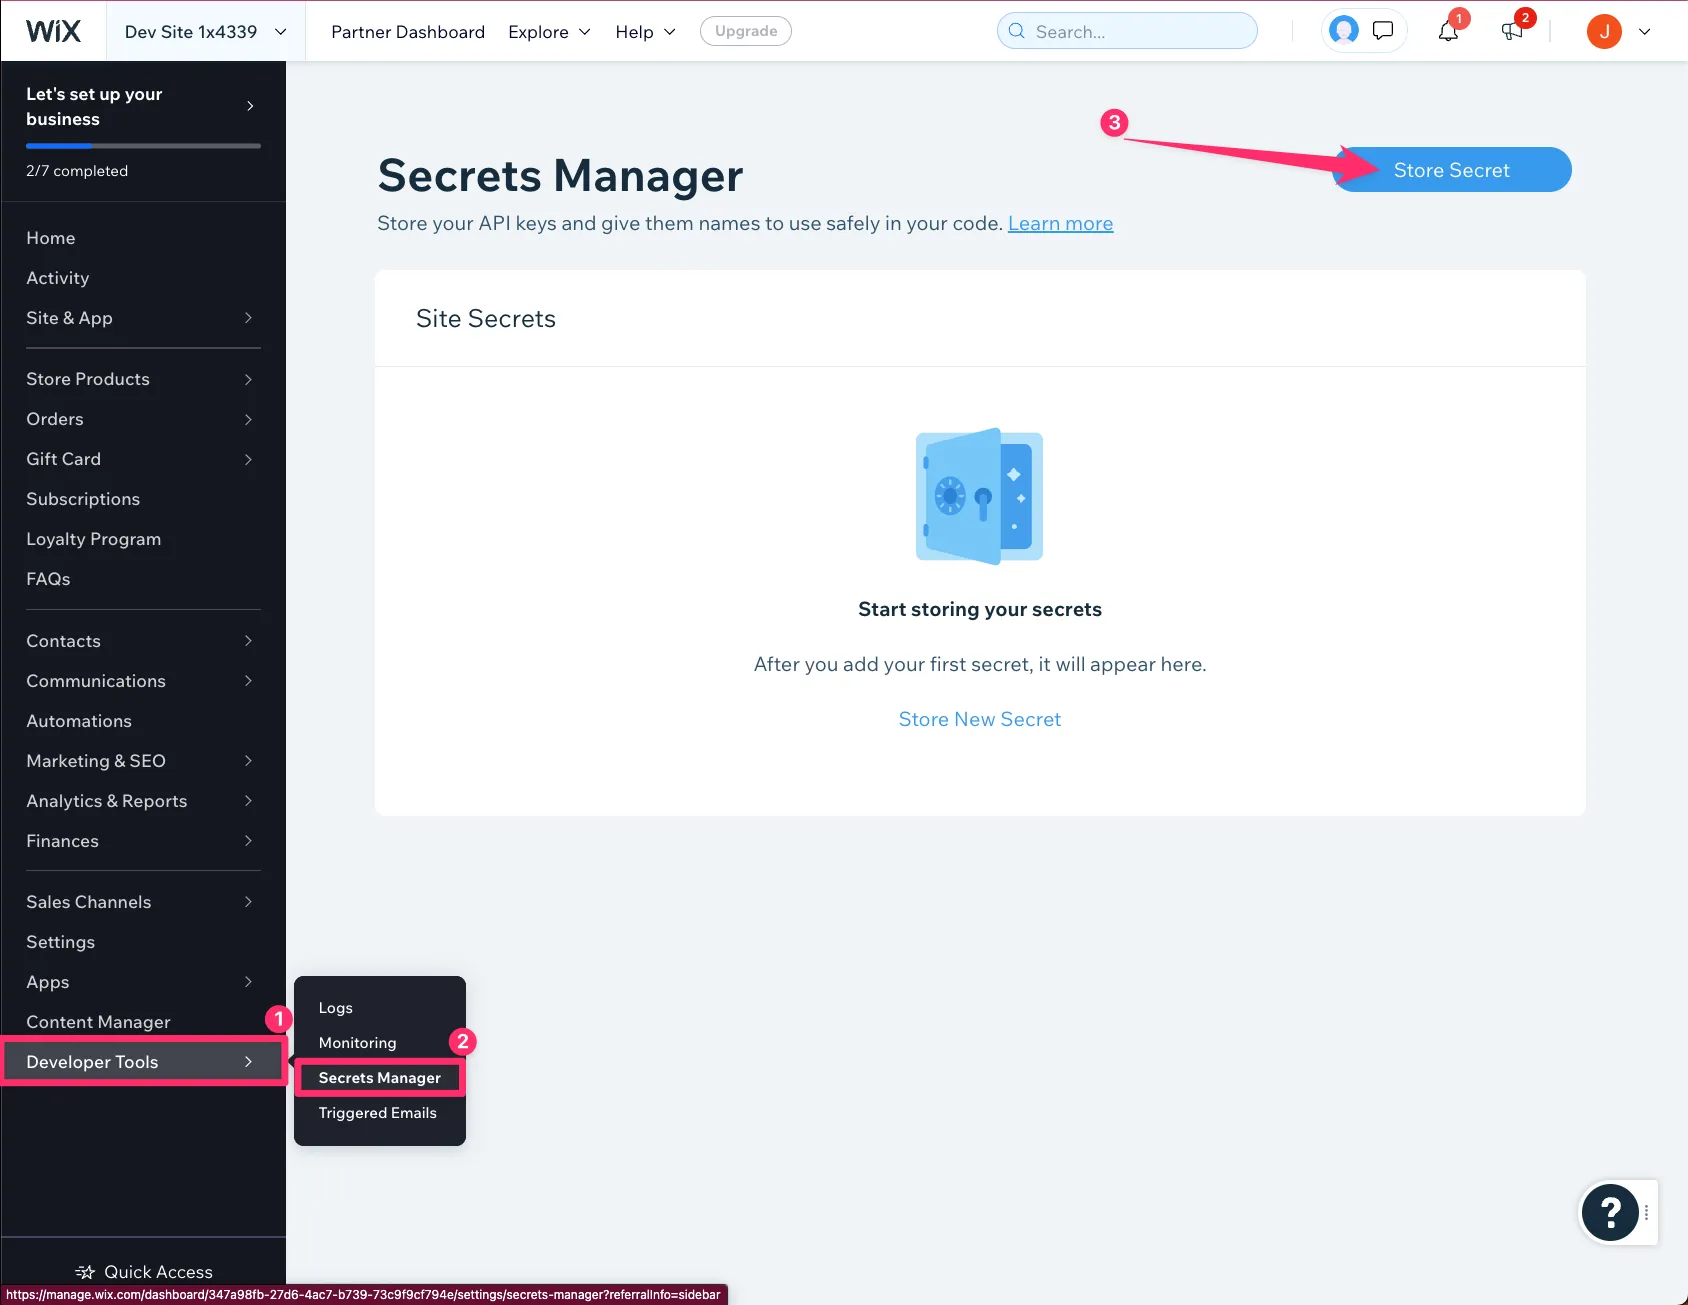
Task: Select Logs from Developer Tools flyout
Action: pyautogui.click(x=336, y=1008)
